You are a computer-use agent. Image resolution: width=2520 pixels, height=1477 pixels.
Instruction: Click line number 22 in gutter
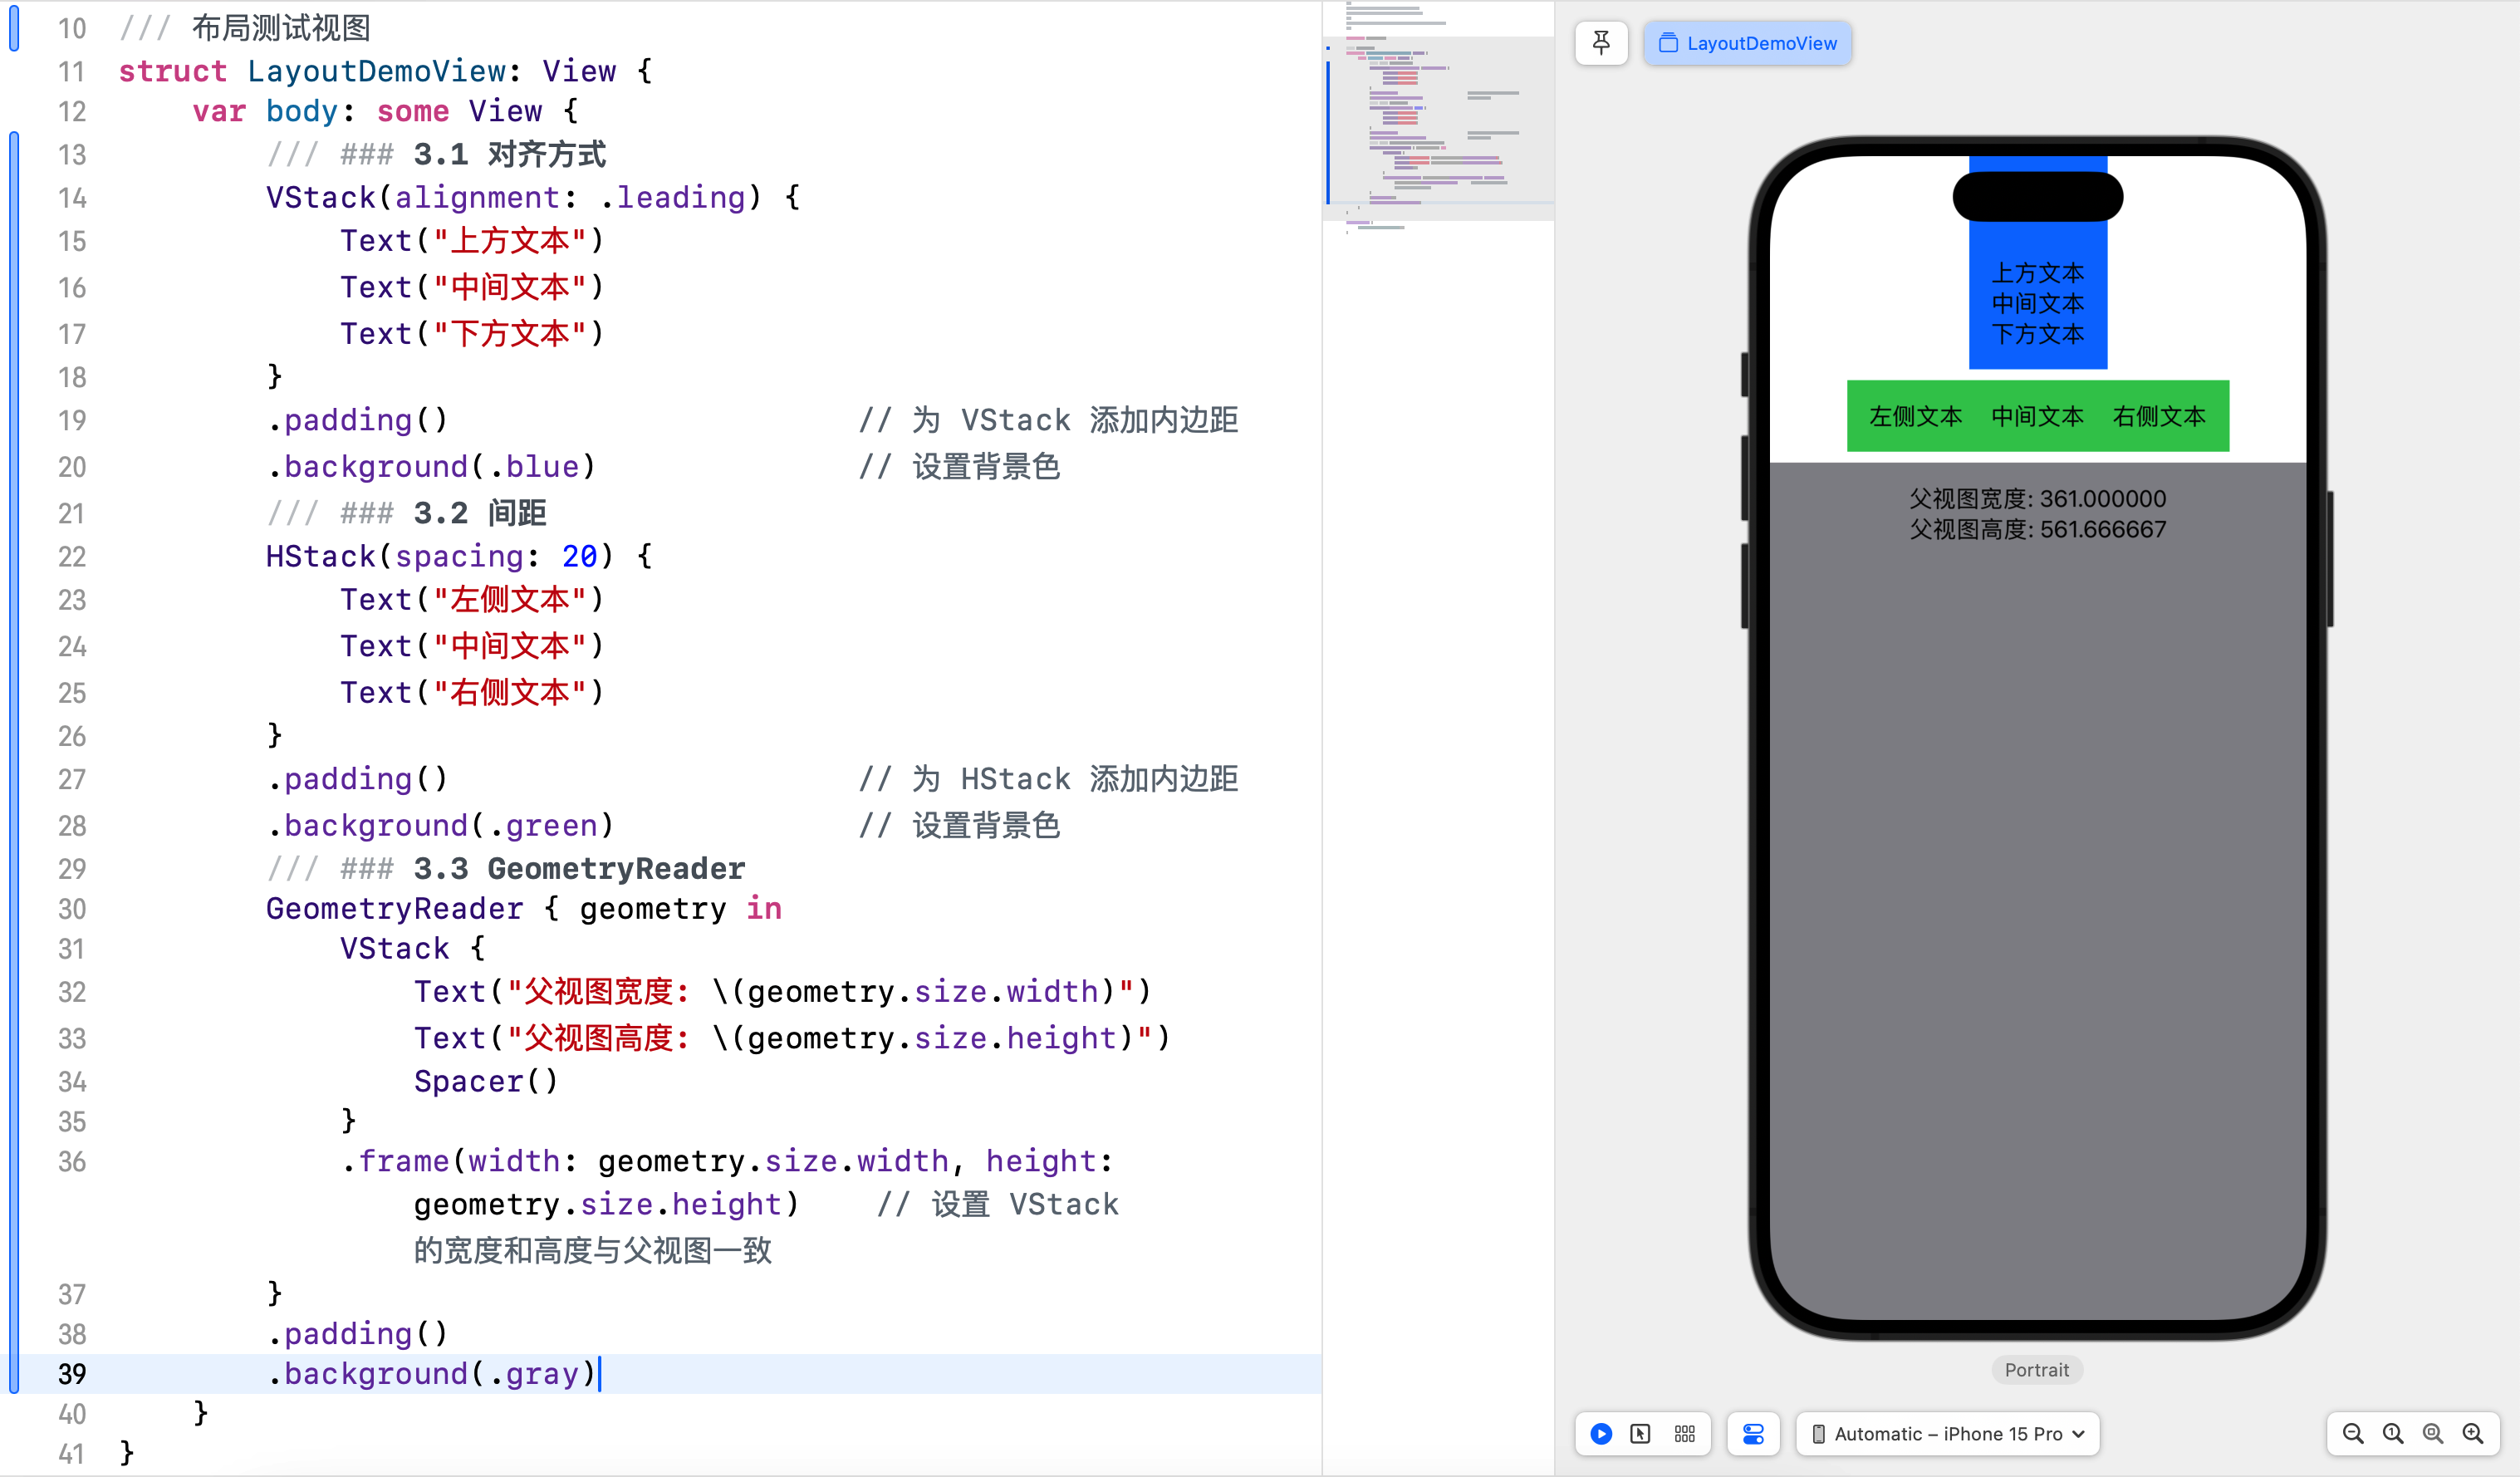tap(72, 556)
